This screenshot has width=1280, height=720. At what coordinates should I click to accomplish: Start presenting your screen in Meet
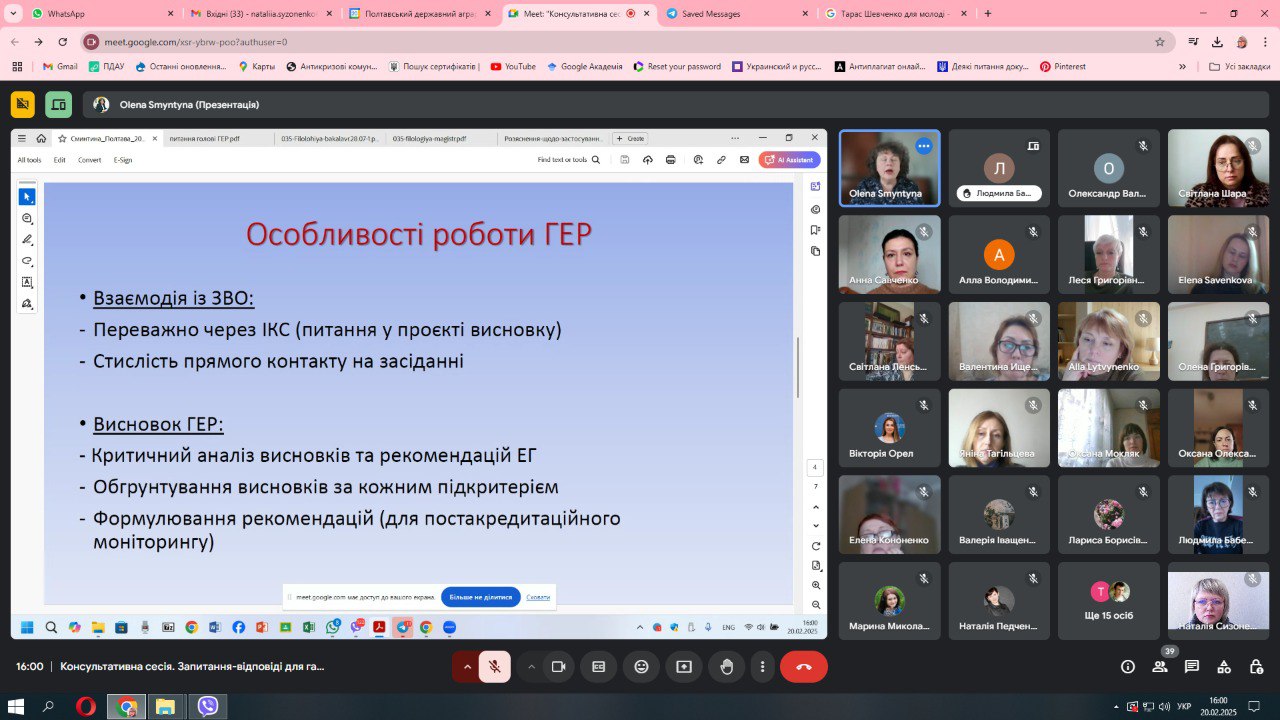(684, 667)
